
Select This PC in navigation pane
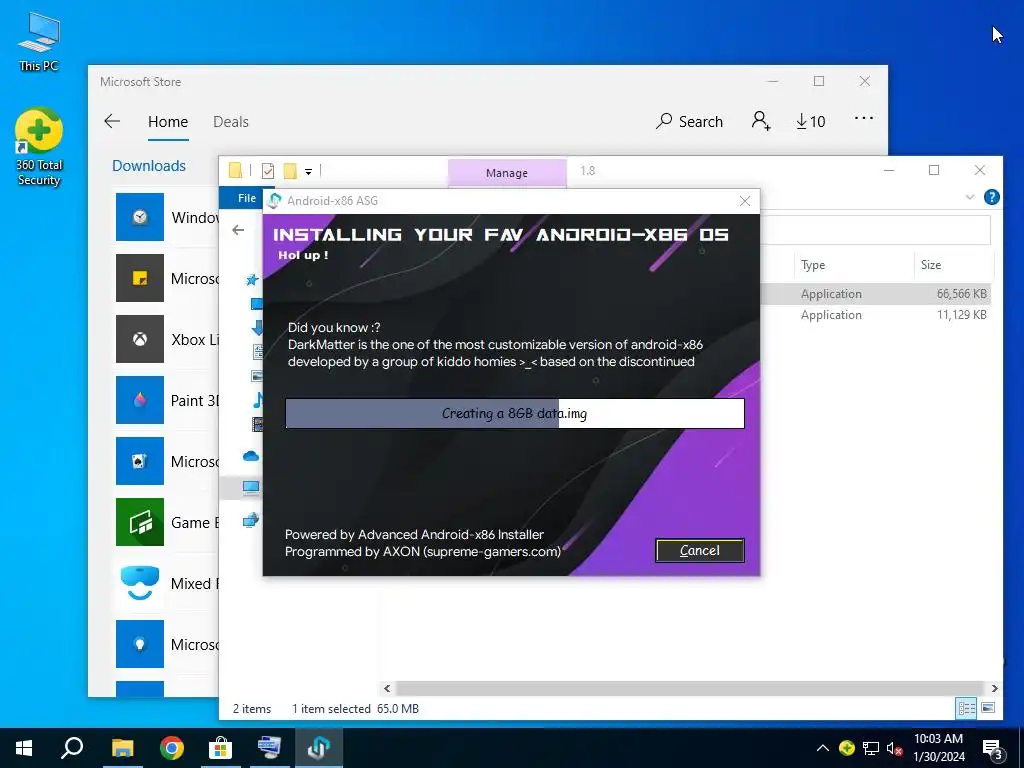pos(251,487)
